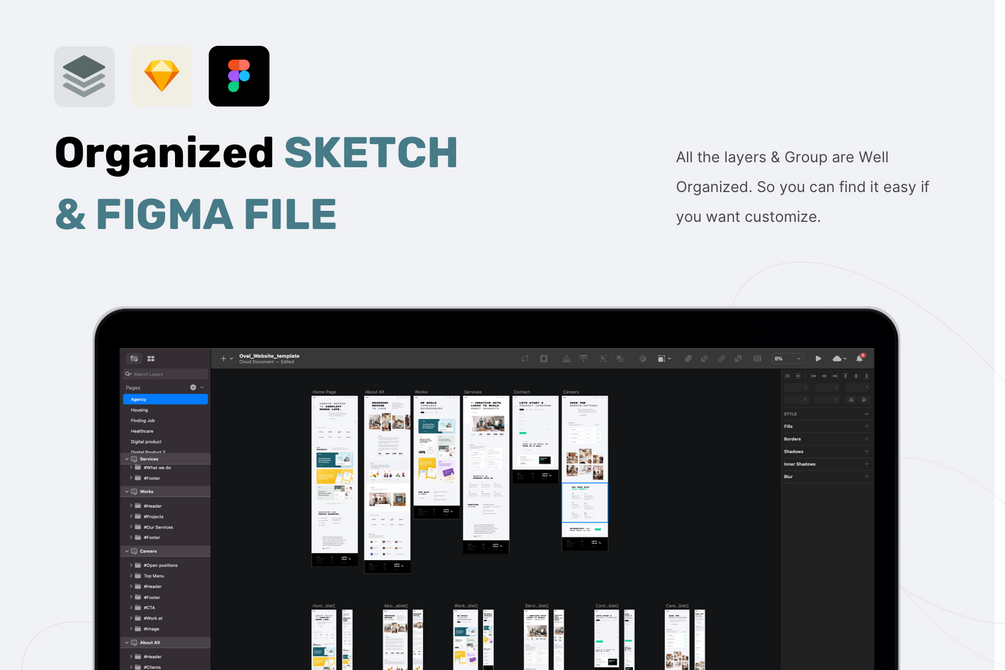Select the Finding Job page
This screenshot has width=1005, height=670.
[x=165, y=421]
